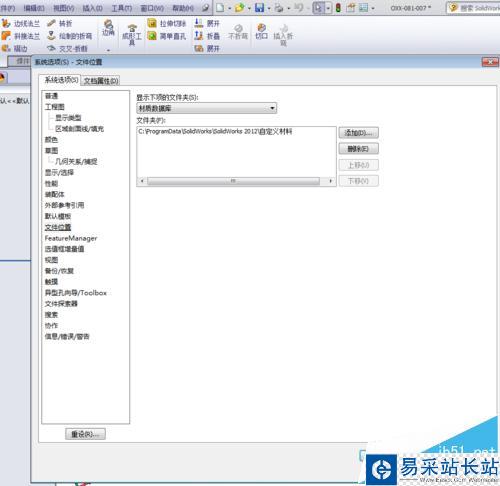
Task: Click the 展开 Flatten tool below 折叠
Action: point(207,49)
